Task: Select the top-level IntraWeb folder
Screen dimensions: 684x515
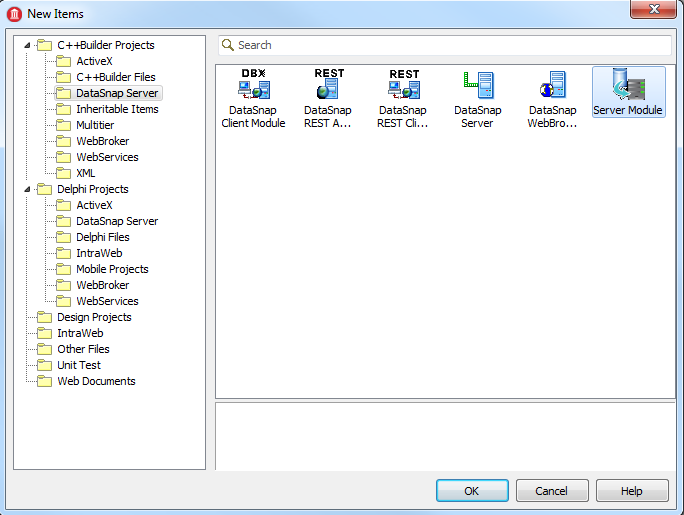Action: 80,333
